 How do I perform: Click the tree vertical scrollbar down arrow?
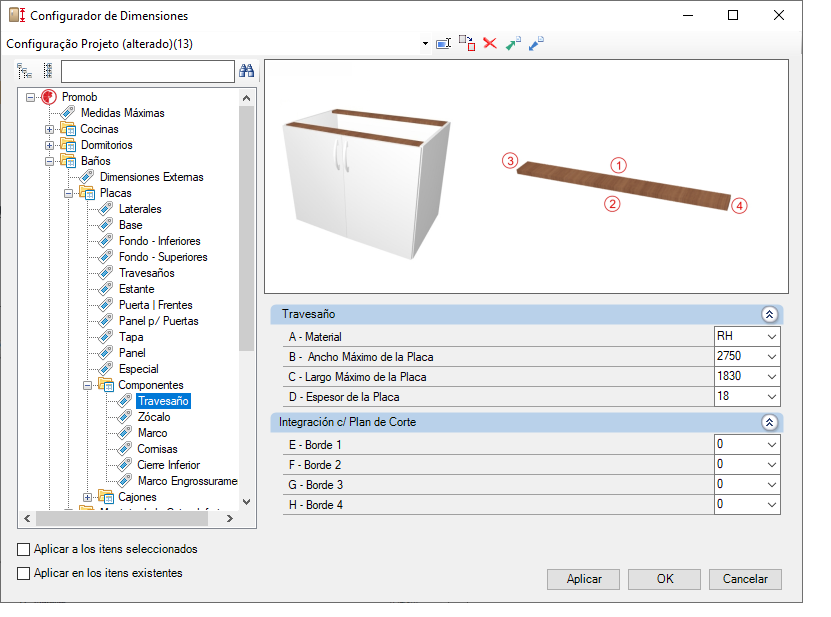click(246, 501)
